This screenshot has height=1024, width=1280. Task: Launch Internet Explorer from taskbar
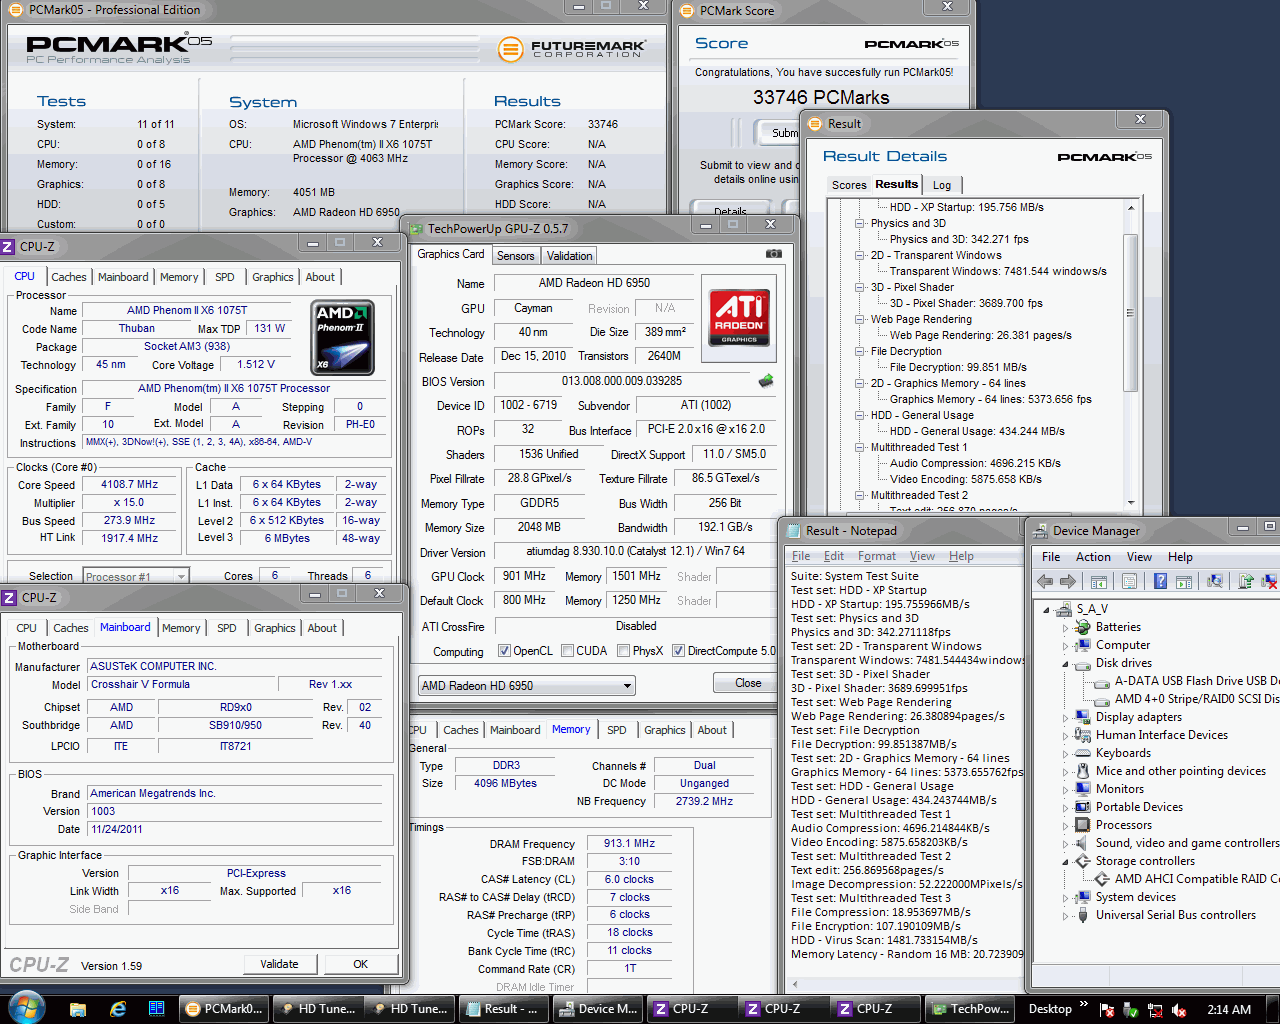pos(118,1009)
